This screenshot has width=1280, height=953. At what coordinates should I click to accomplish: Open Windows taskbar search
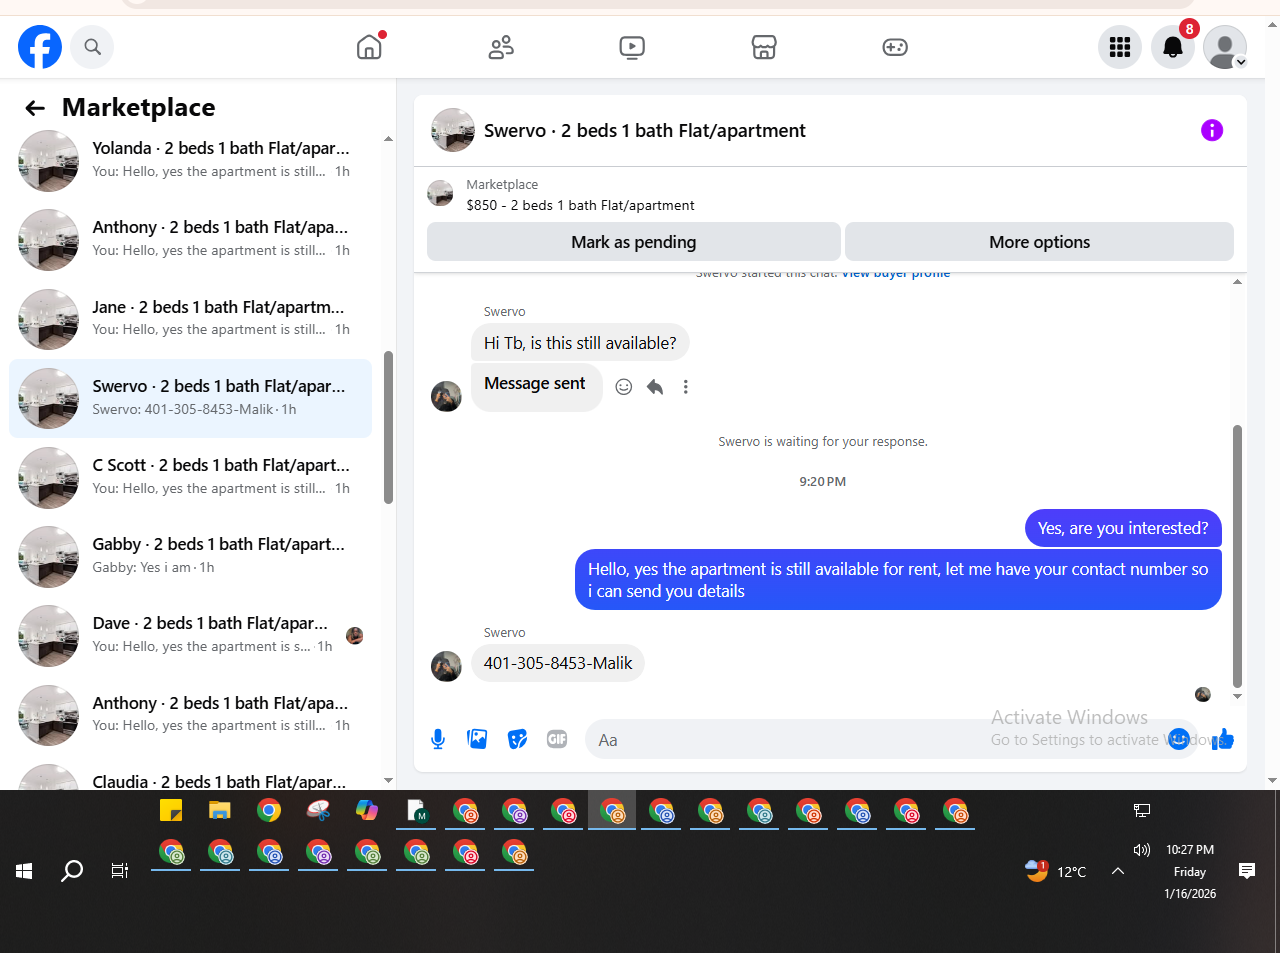[72, 871]
